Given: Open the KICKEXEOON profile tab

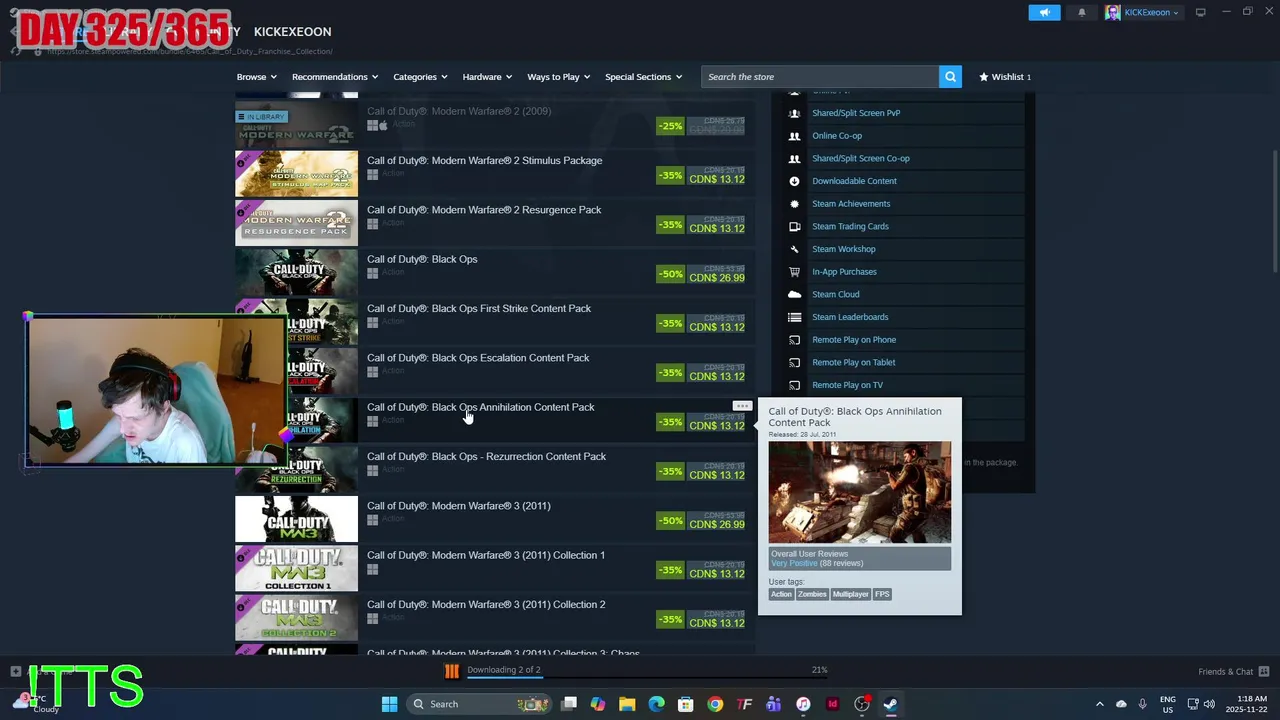Looking at the screenshot, I should click(292, 32).
